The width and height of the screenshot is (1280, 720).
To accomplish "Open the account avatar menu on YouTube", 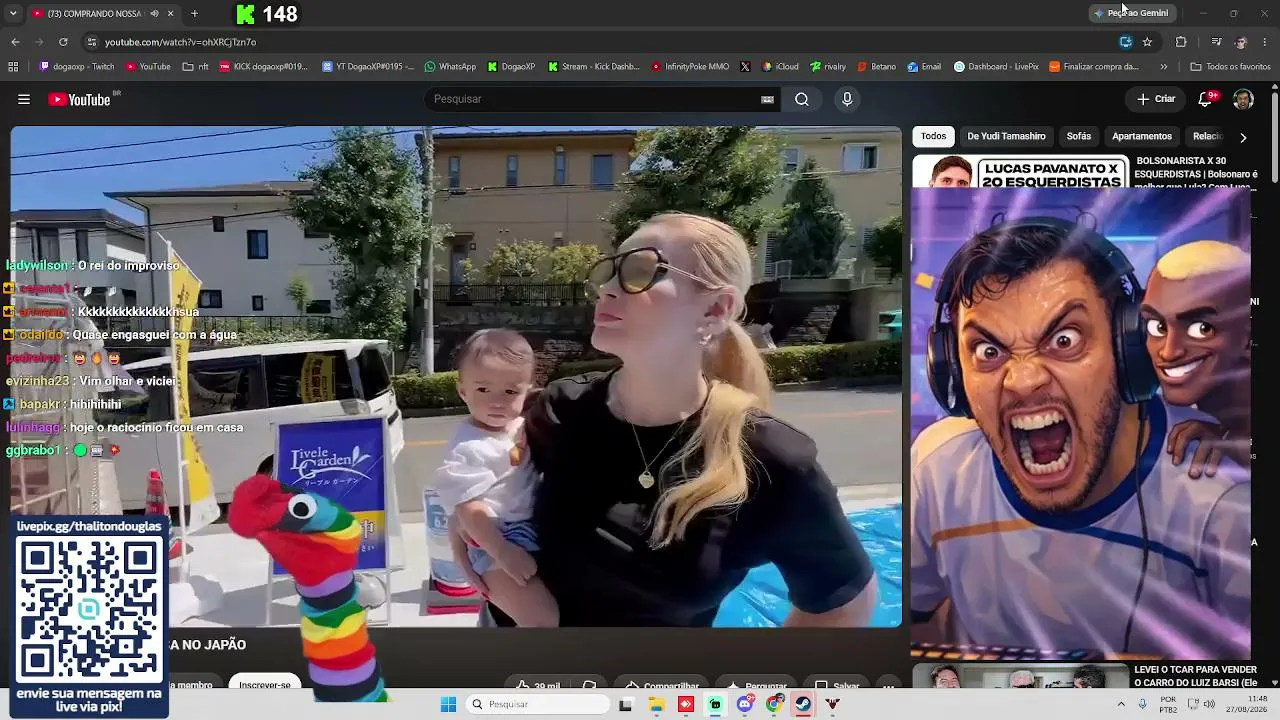I will point(1243,99).
